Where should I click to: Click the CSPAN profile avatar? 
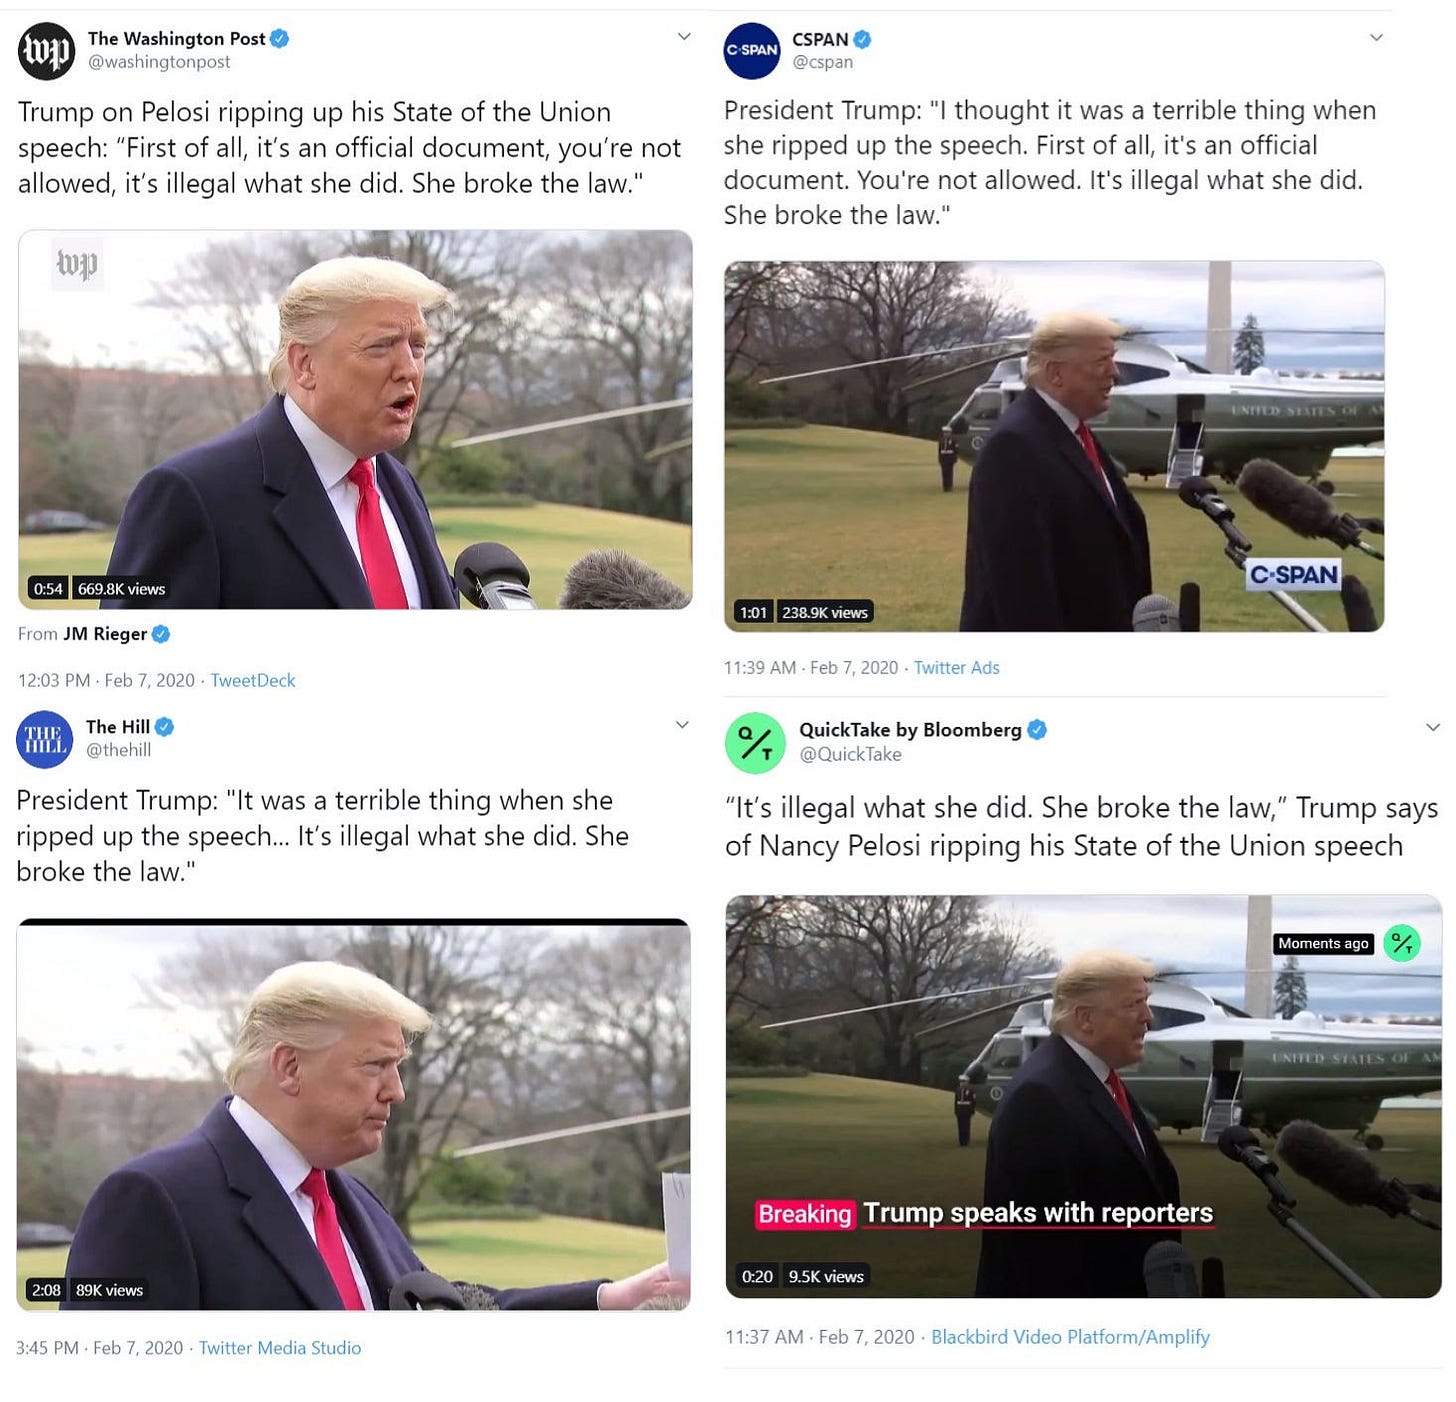[x=751, y=50]
